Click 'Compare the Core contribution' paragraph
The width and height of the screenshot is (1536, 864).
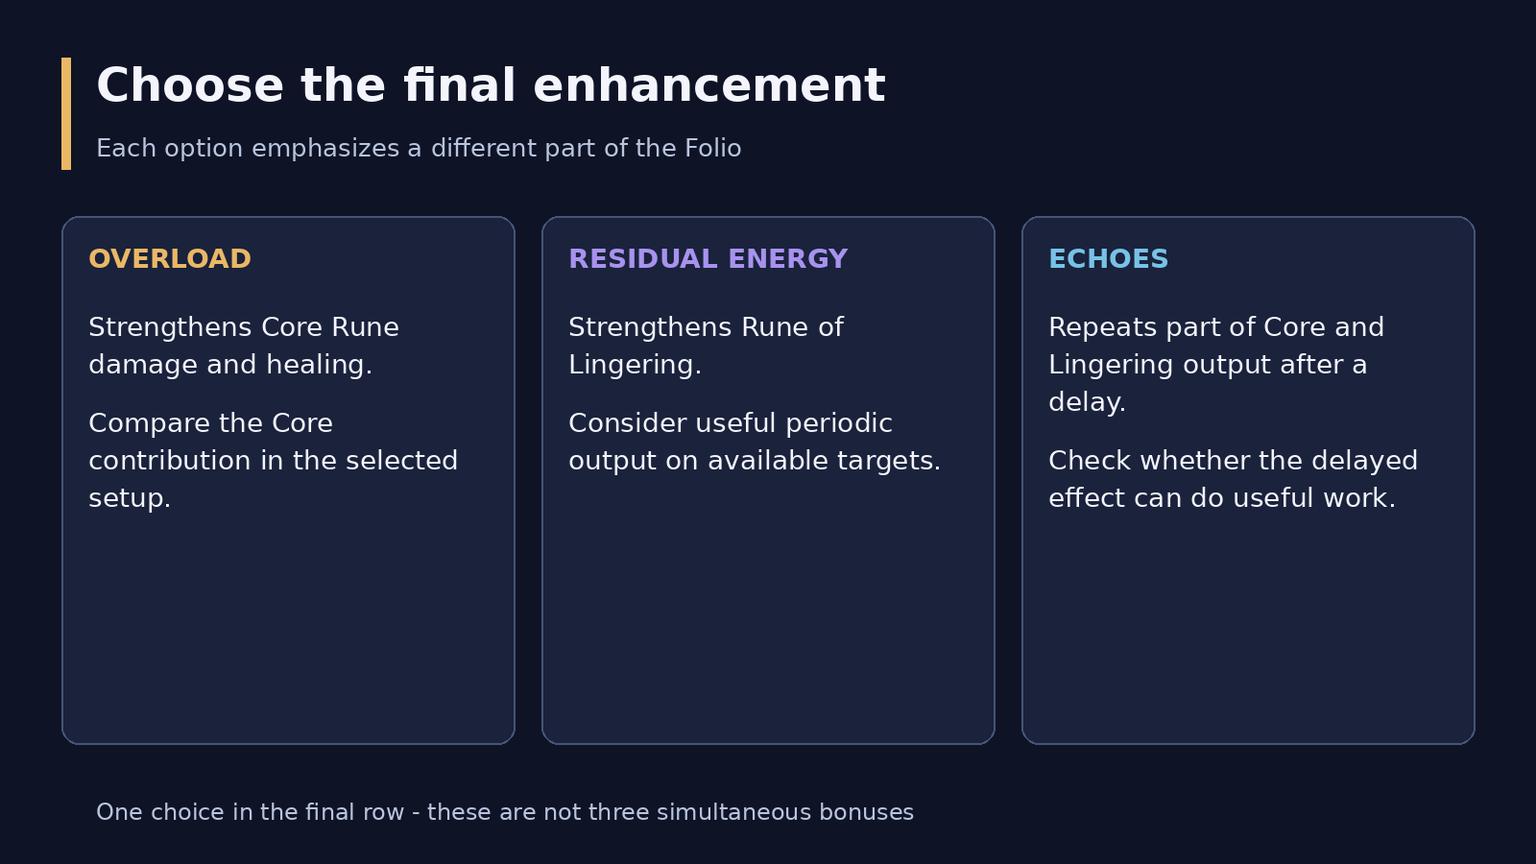273,460
